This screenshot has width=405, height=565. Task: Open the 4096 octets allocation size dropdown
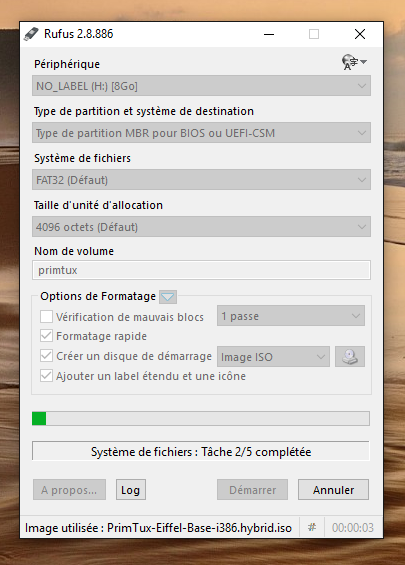pyautogui.click(x=201, y=227)
